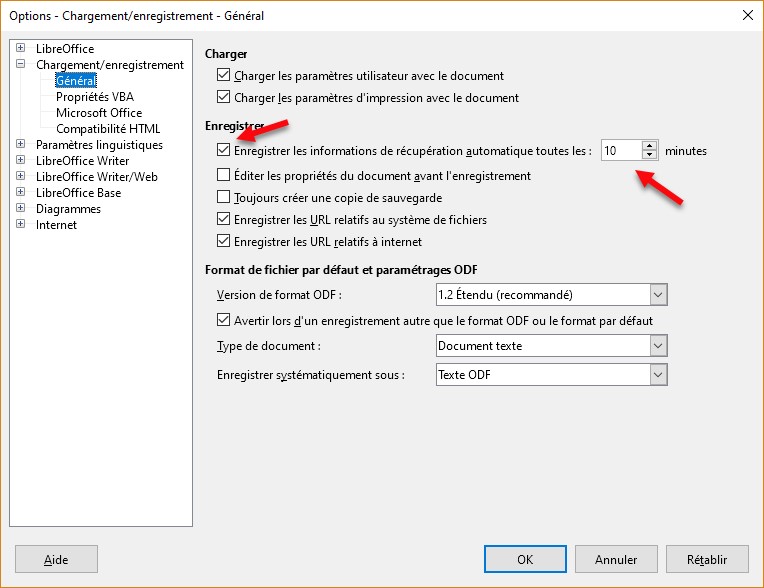Expand the LibreOffice Writer node
The width and height of the screenshot is (764, 588).
click(21, 161)
